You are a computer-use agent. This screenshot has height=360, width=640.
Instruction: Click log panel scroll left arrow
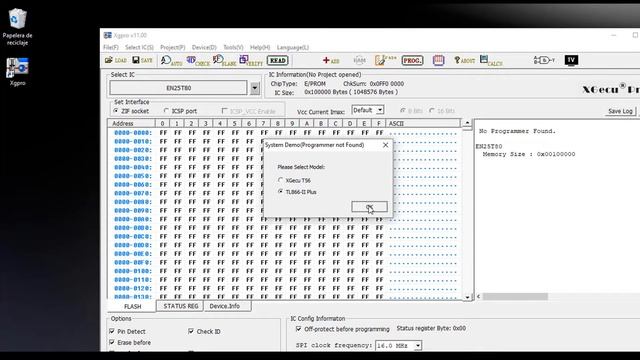[x=478, y=296]
